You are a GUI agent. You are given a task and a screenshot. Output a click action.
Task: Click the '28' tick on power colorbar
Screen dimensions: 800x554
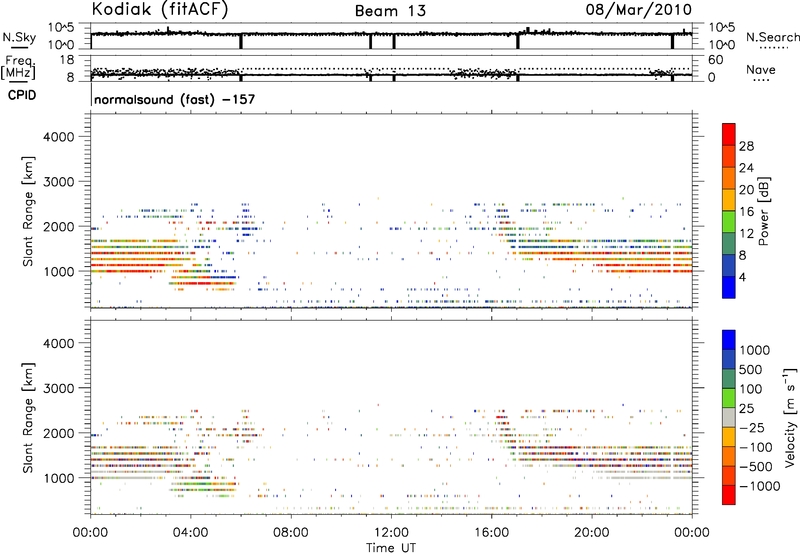tap(746, 146)
